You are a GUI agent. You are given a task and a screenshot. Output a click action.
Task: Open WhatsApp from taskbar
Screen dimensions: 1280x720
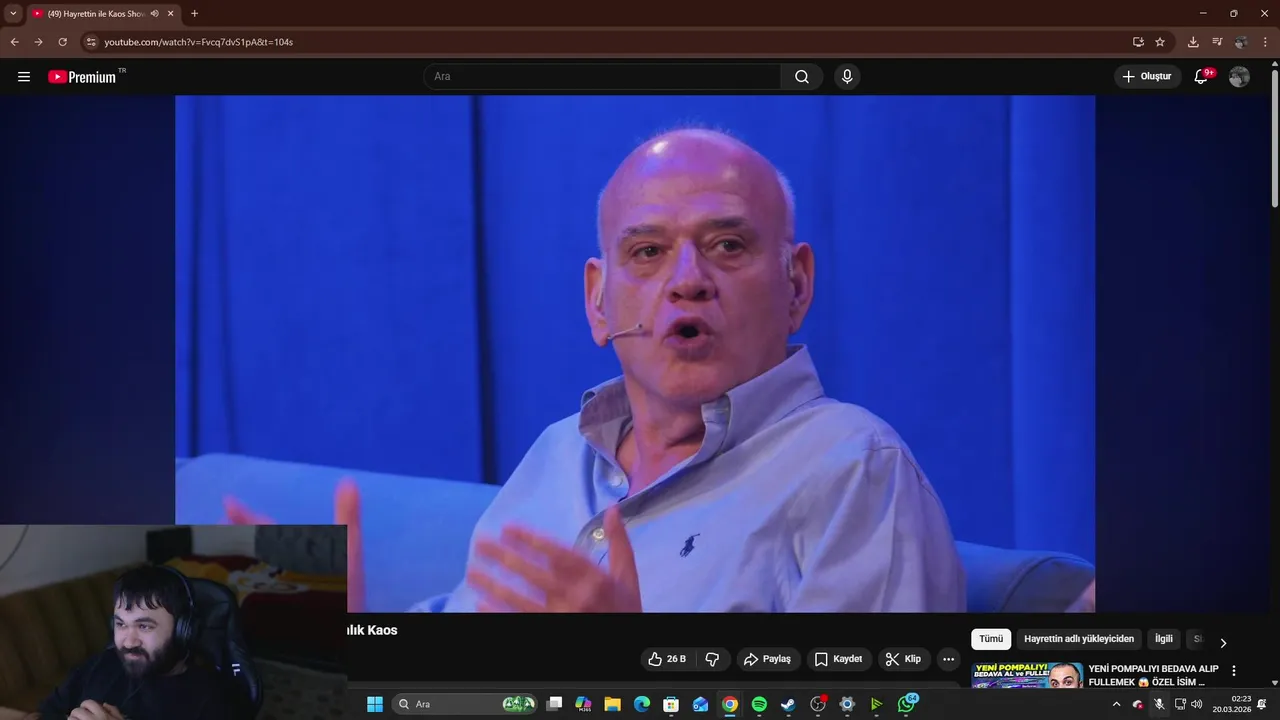click(907, 704)
